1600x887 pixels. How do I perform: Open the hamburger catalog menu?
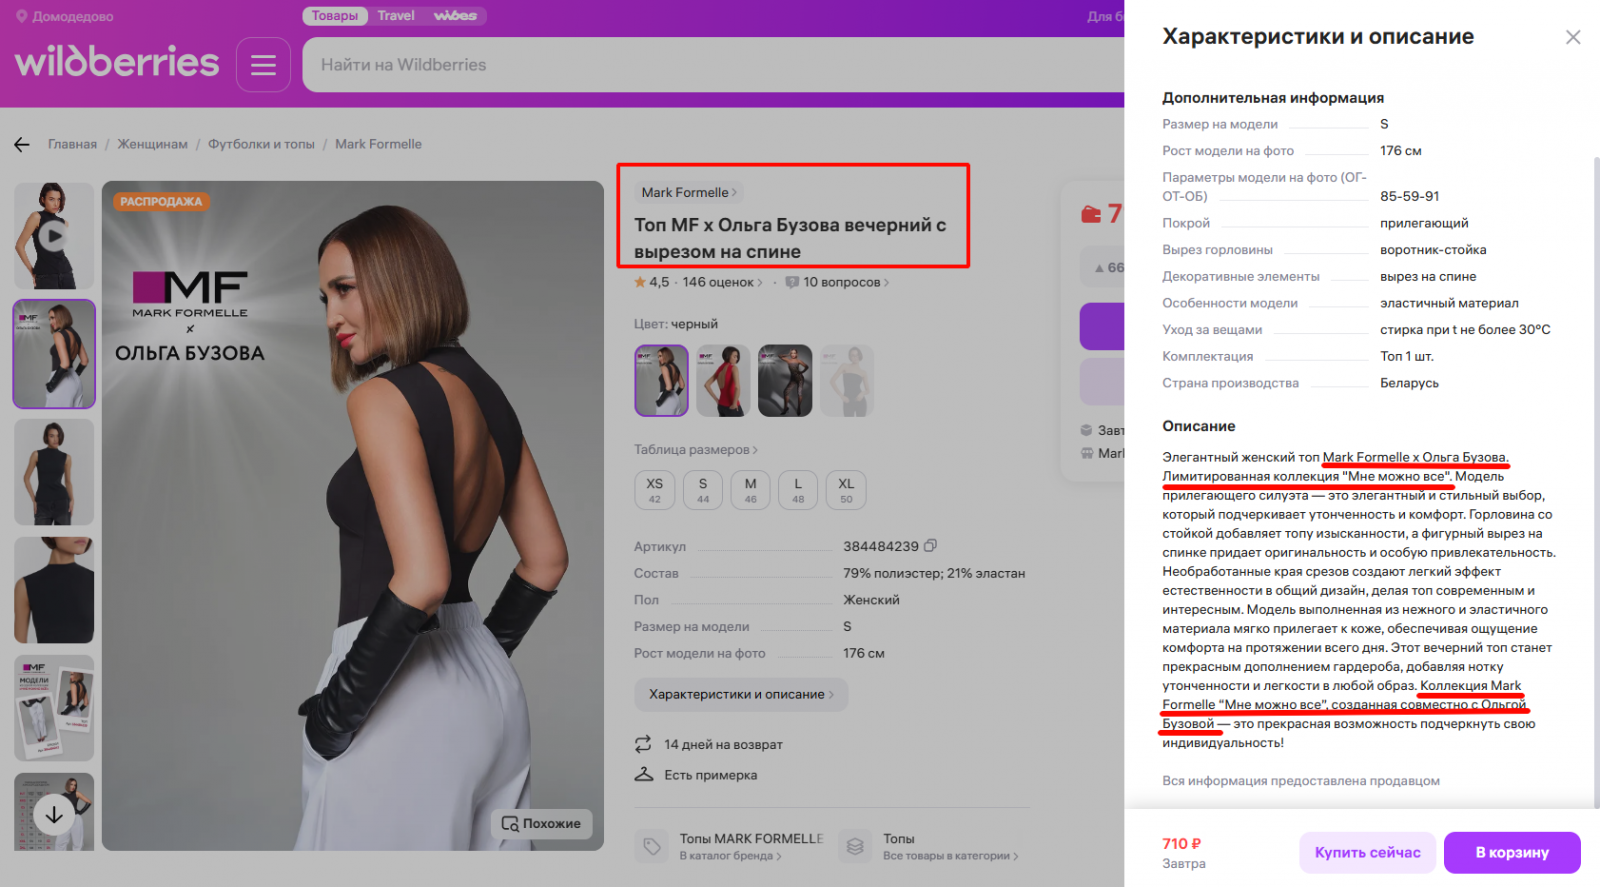tap(263, 65)
